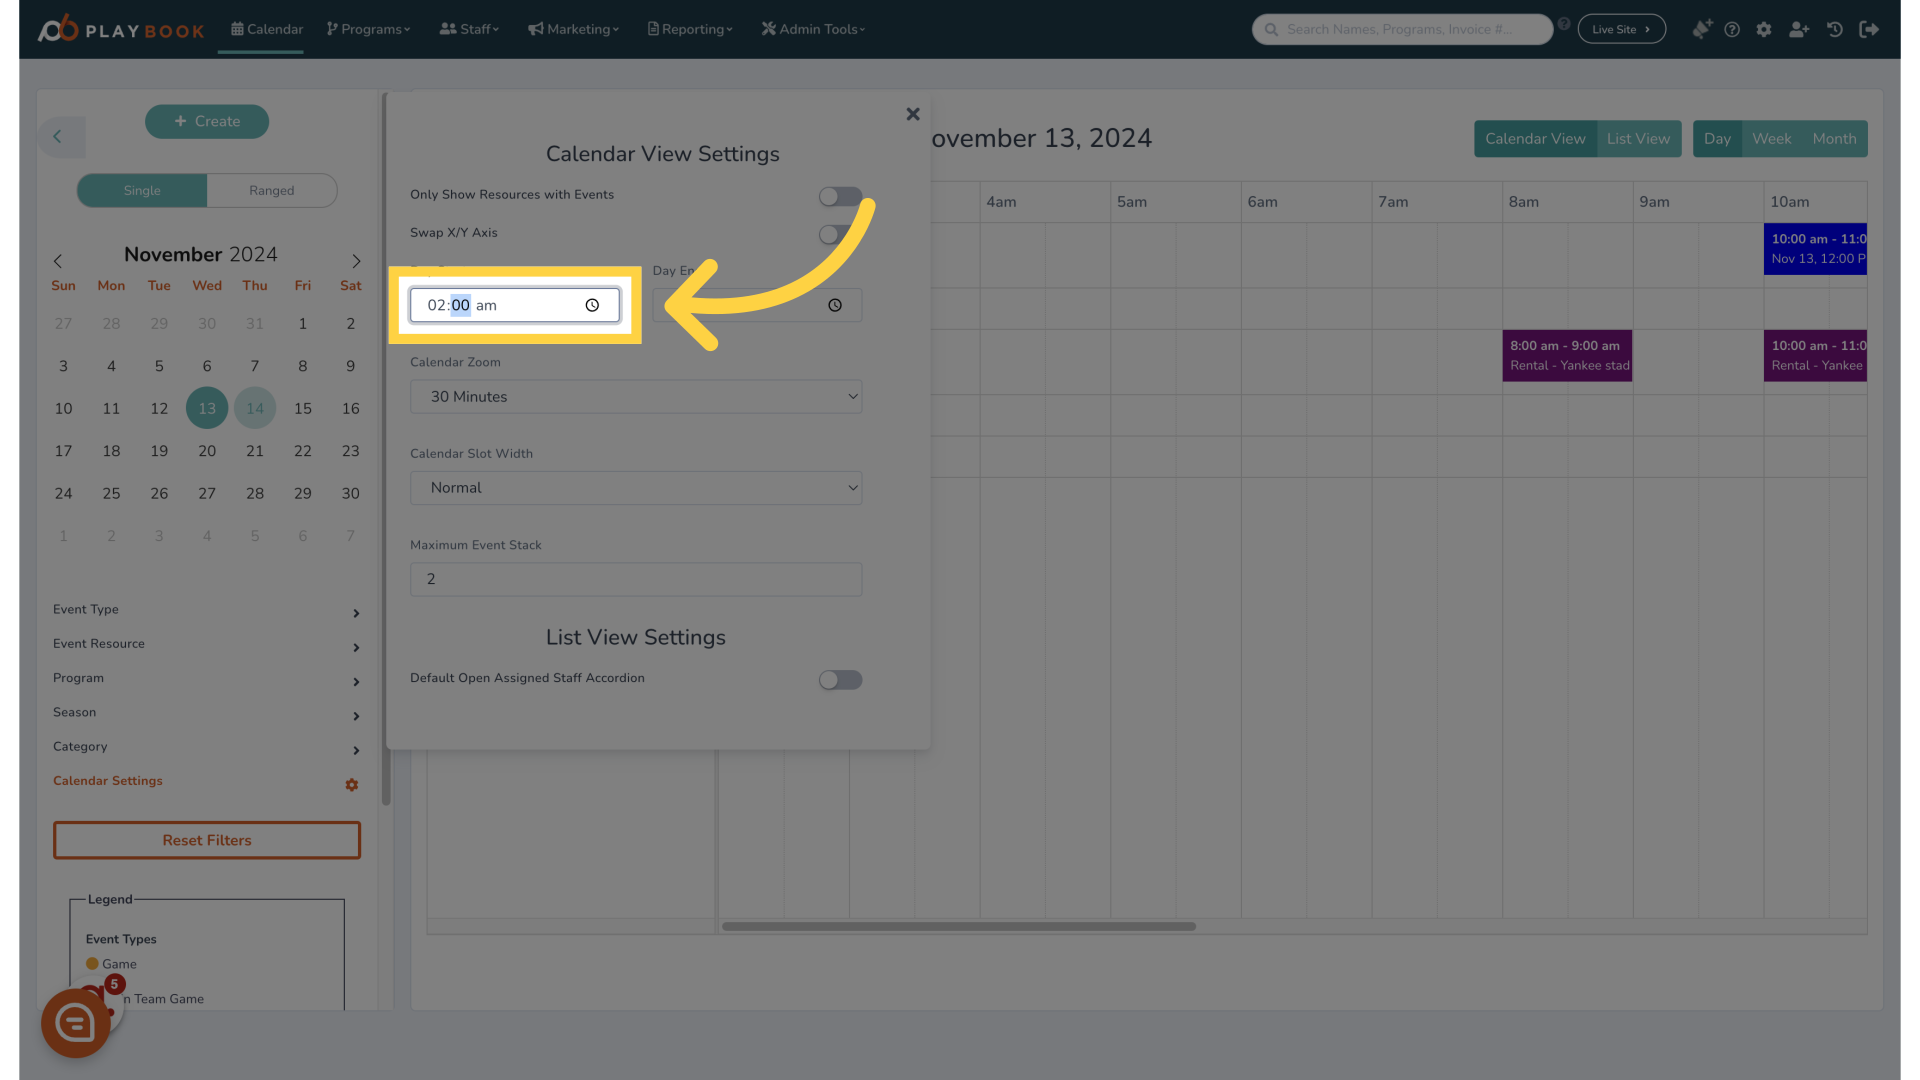This screenshot has width=1920, height=1080.
Task: Open Staff menu dropdown
Action: [x=469, y=29]
